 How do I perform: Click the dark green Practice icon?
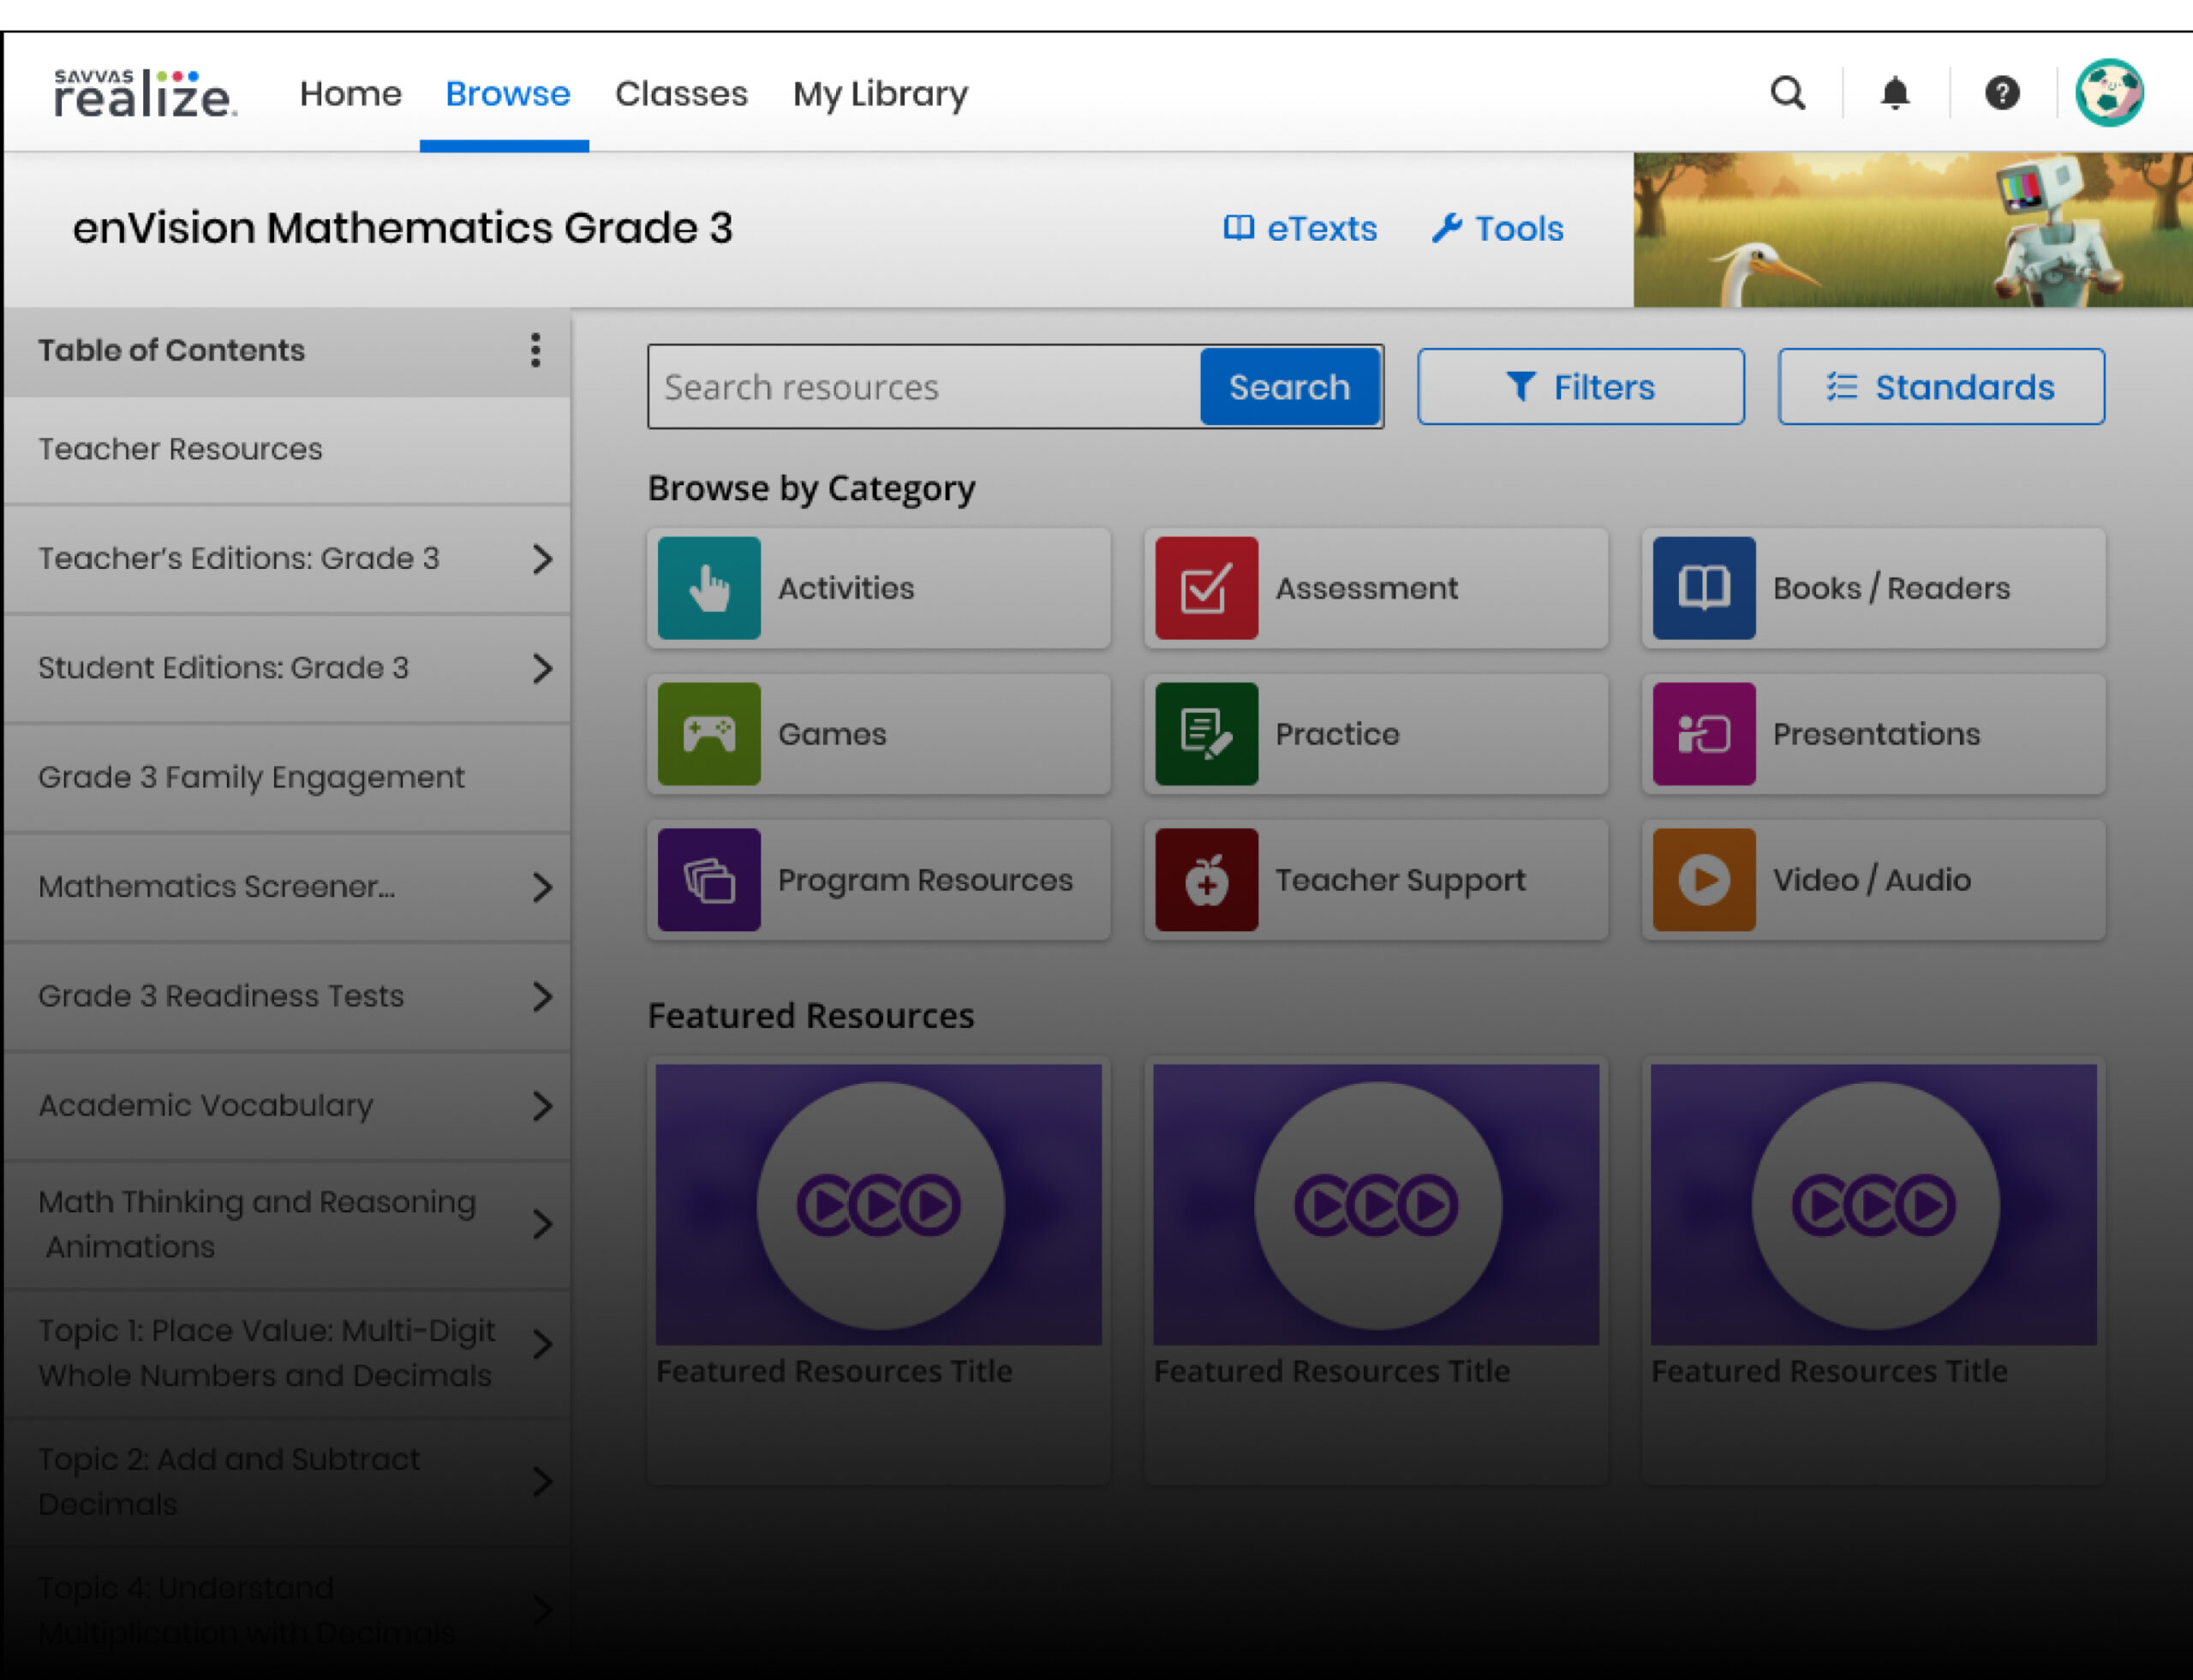point(1206,734)
